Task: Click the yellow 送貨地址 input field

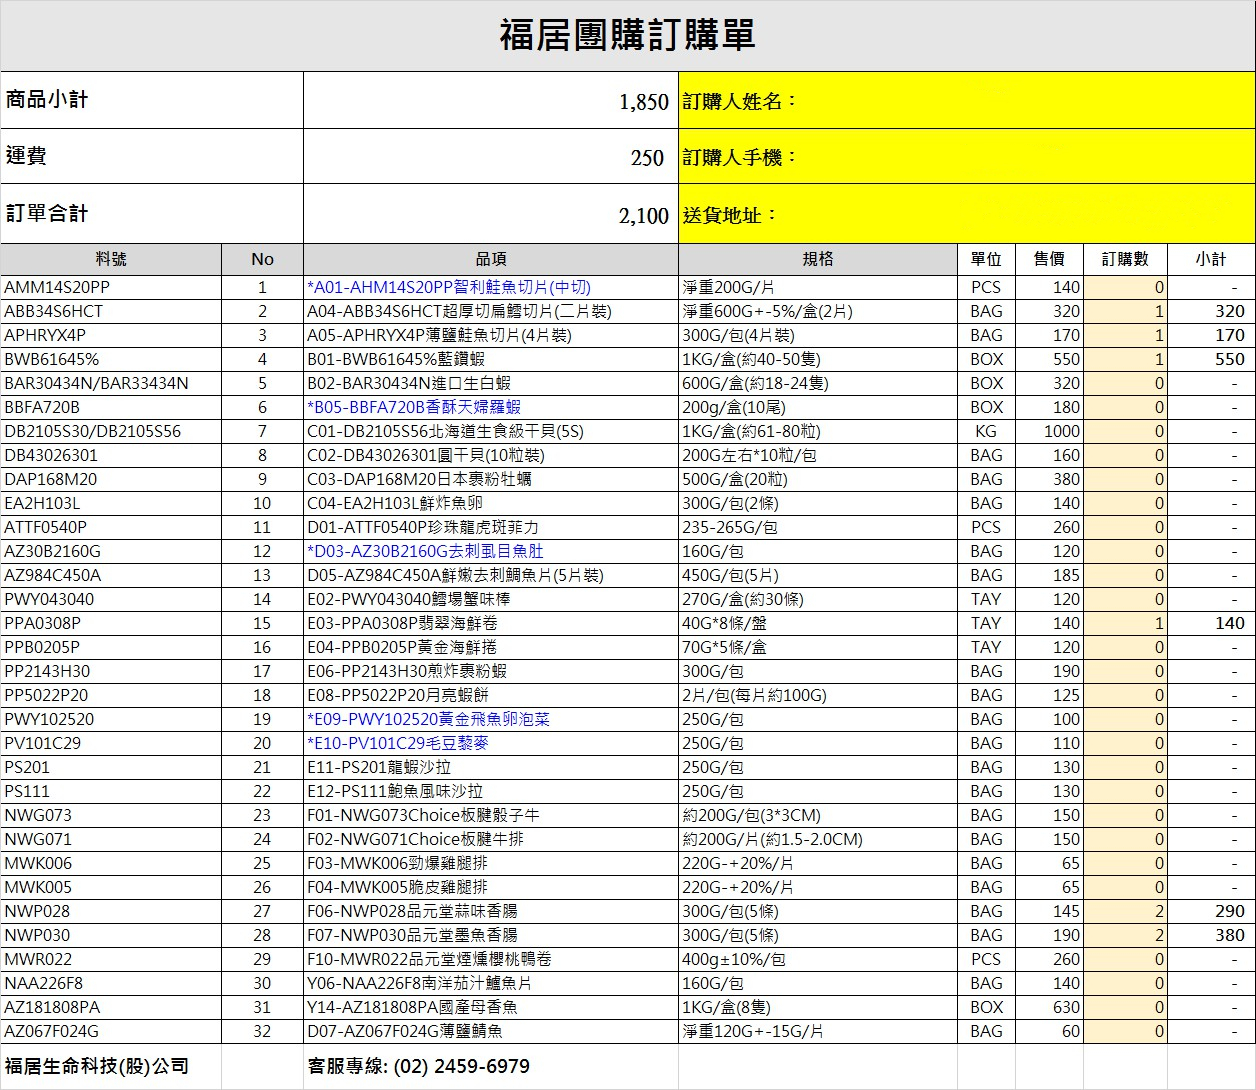Action: (x=967, y=213)
